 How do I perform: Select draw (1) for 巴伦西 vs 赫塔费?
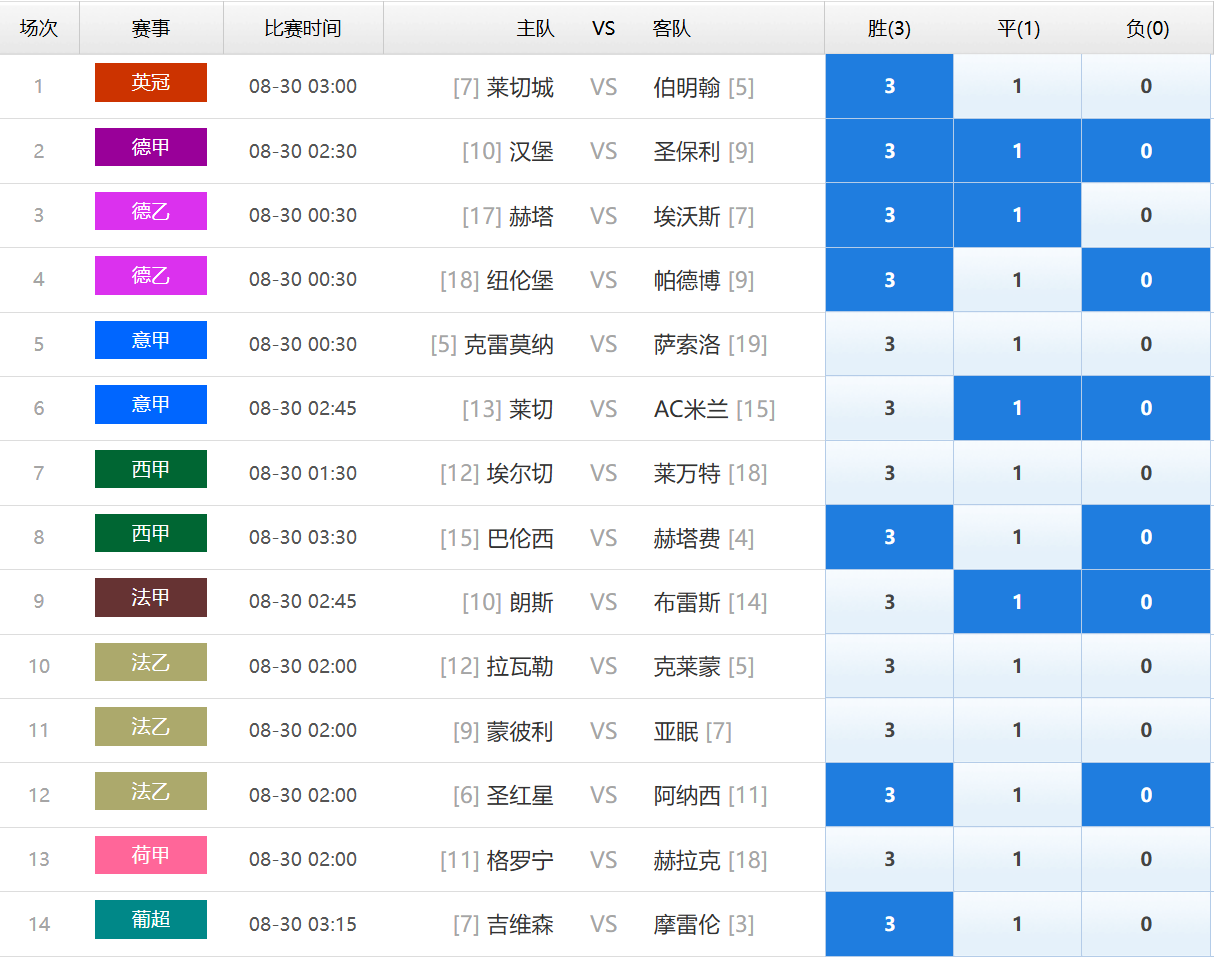click(x=1017, y=537)
